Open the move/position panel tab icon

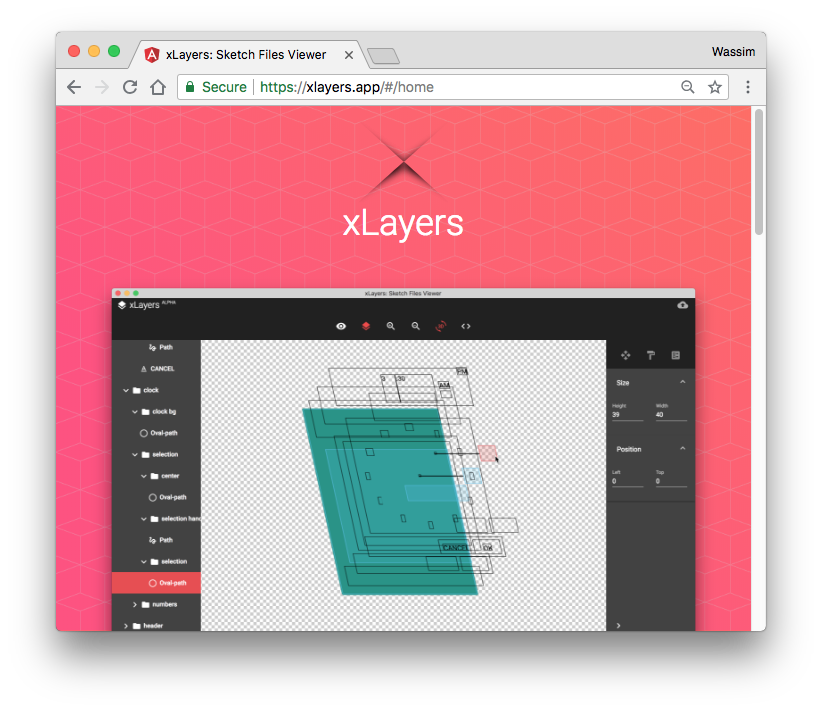[625, 356]
